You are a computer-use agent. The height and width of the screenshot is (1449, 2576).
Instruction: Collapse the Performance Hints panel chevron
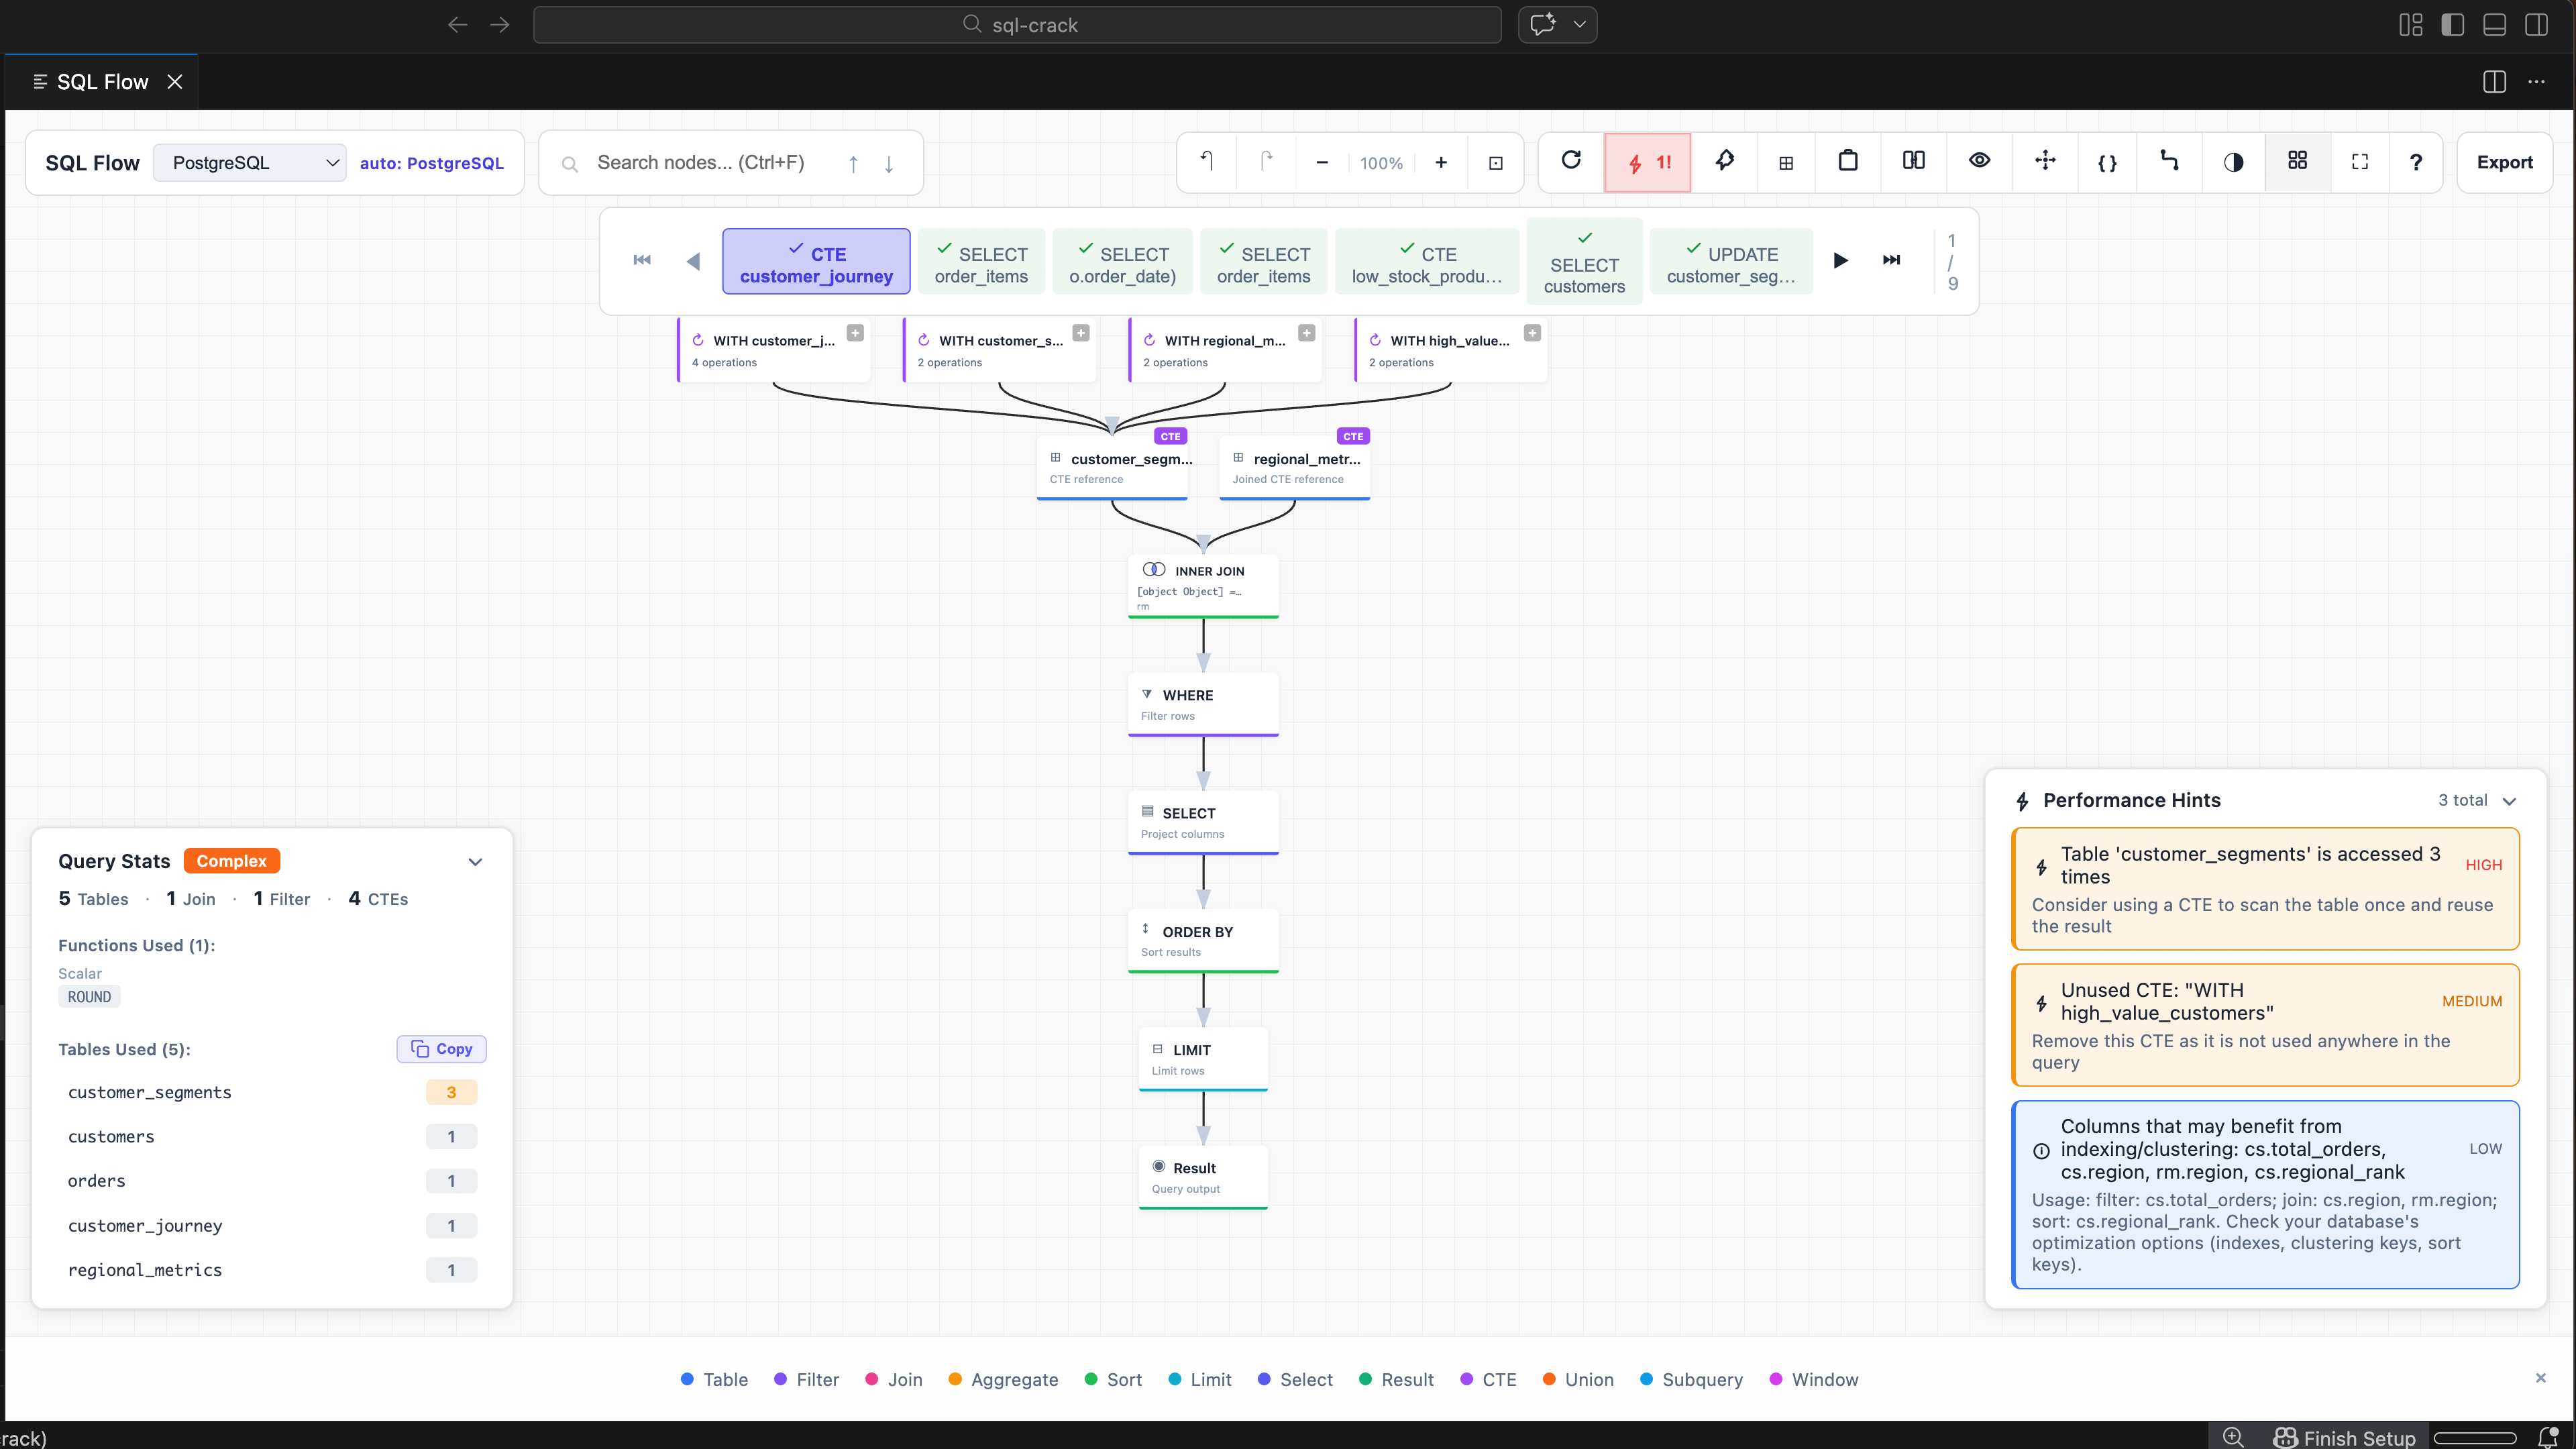point(2509,801)
